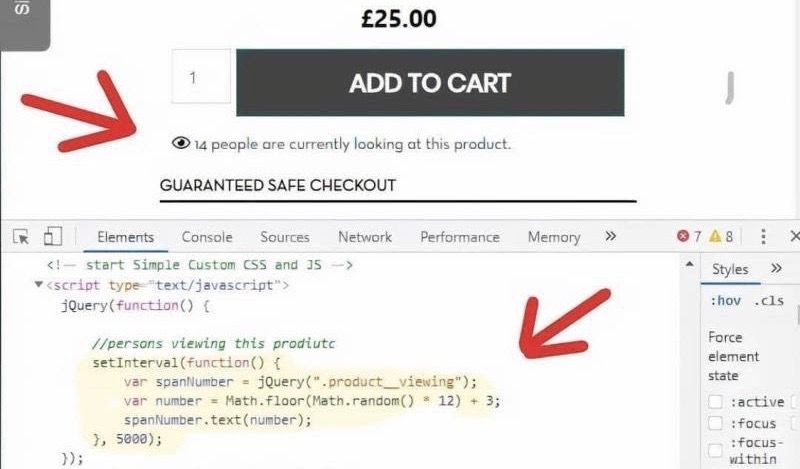800x469 pixels.
Task: Collapse the script tag node
Action: (x=39, y=285)
